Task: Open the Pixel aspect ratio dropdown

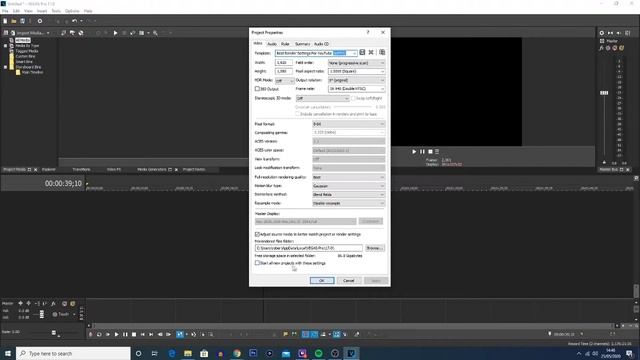Action: pos(356,71)
